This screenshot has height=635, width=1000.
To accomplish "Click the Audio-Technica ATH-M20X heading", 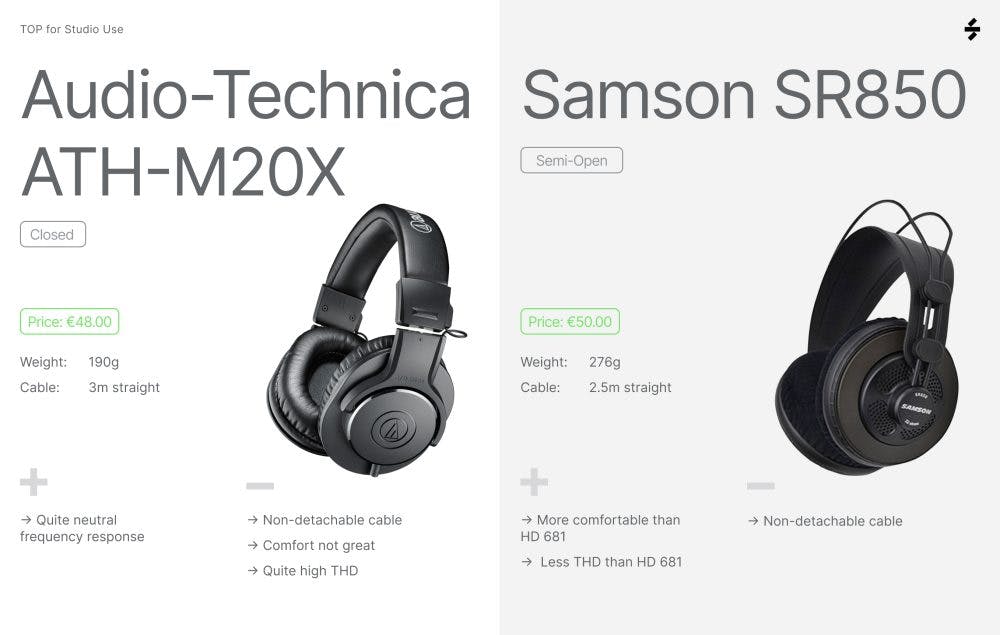I will 245,132.
